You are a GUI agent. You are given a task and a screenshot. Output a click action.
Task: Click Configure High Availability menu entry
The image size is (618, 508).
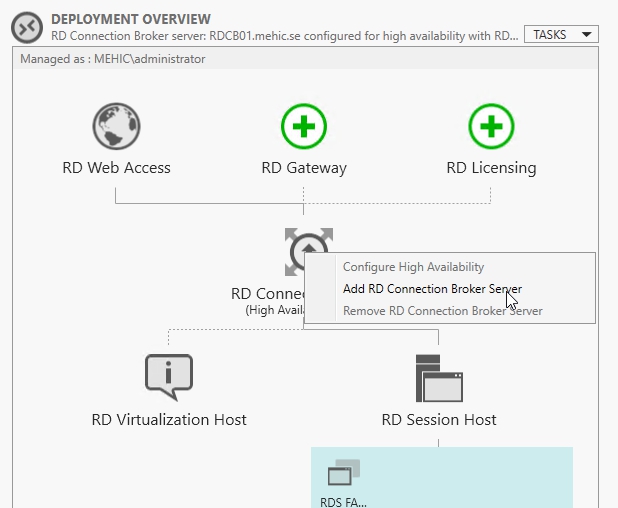(x=413, y=267)
